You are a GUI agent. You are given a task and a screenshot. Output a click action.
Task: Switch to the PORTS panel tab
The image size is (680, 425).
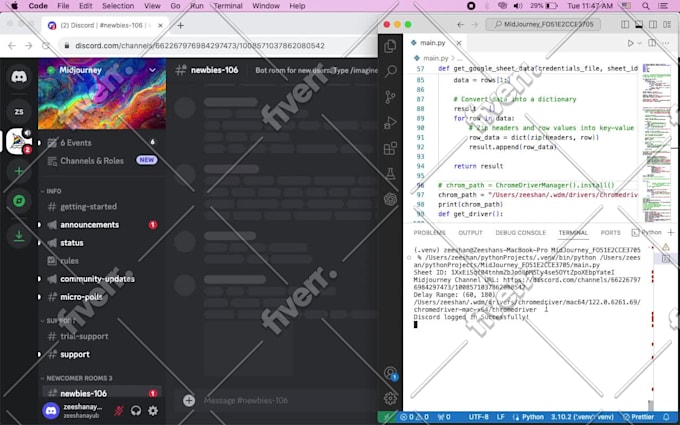click(611, 233)
